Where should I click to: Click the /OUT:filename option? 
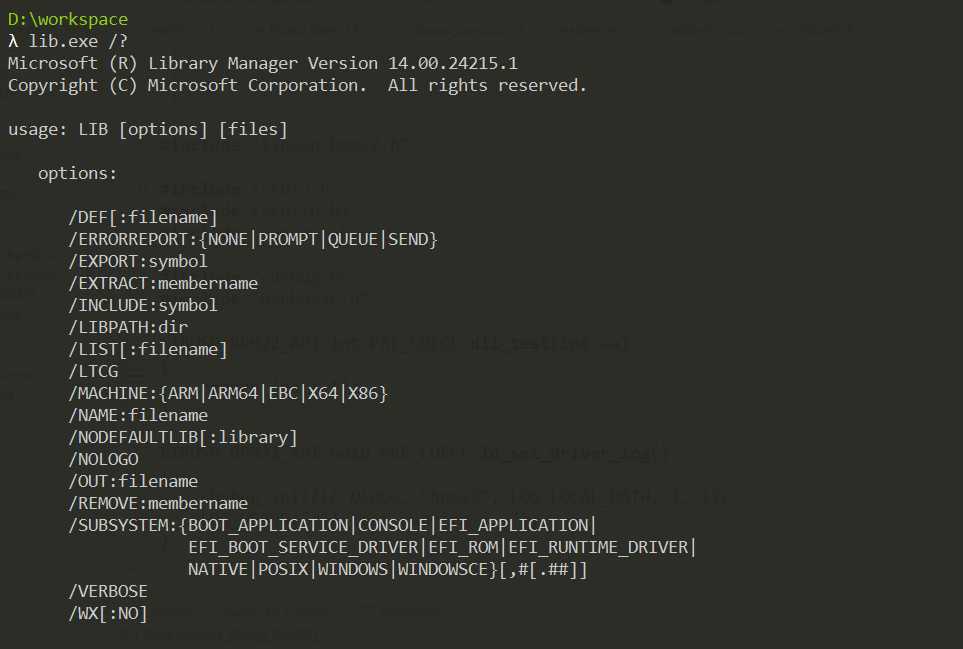pos(133,481)
